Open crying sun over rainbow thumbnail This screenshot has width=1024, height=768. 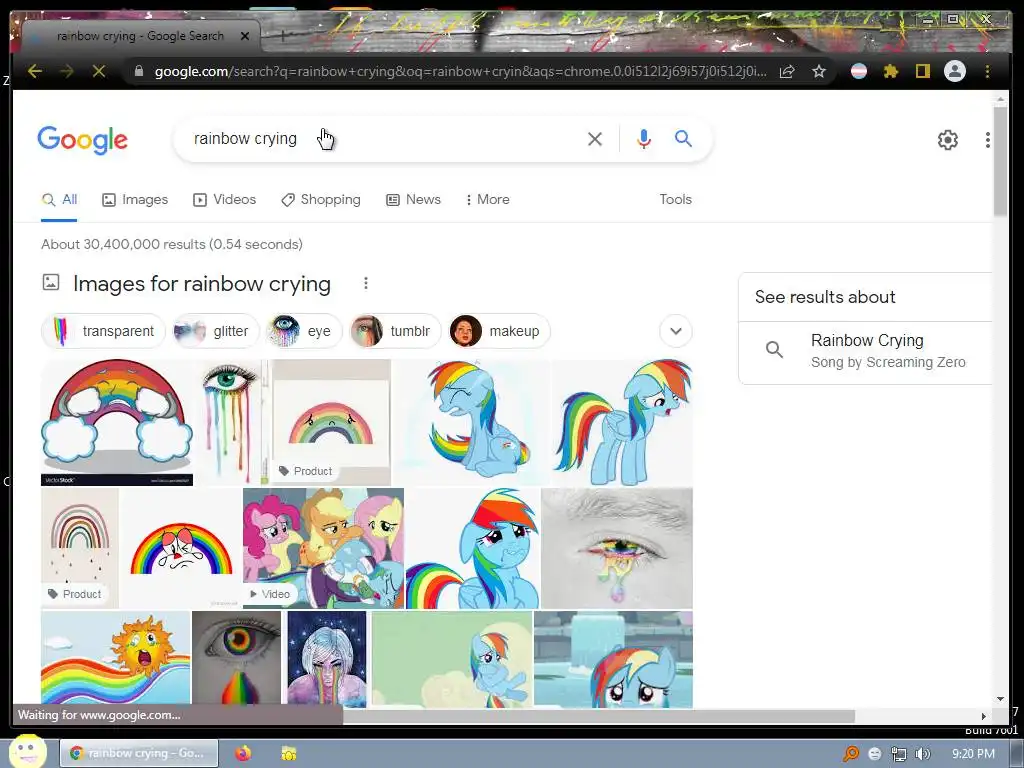point(116,658)
